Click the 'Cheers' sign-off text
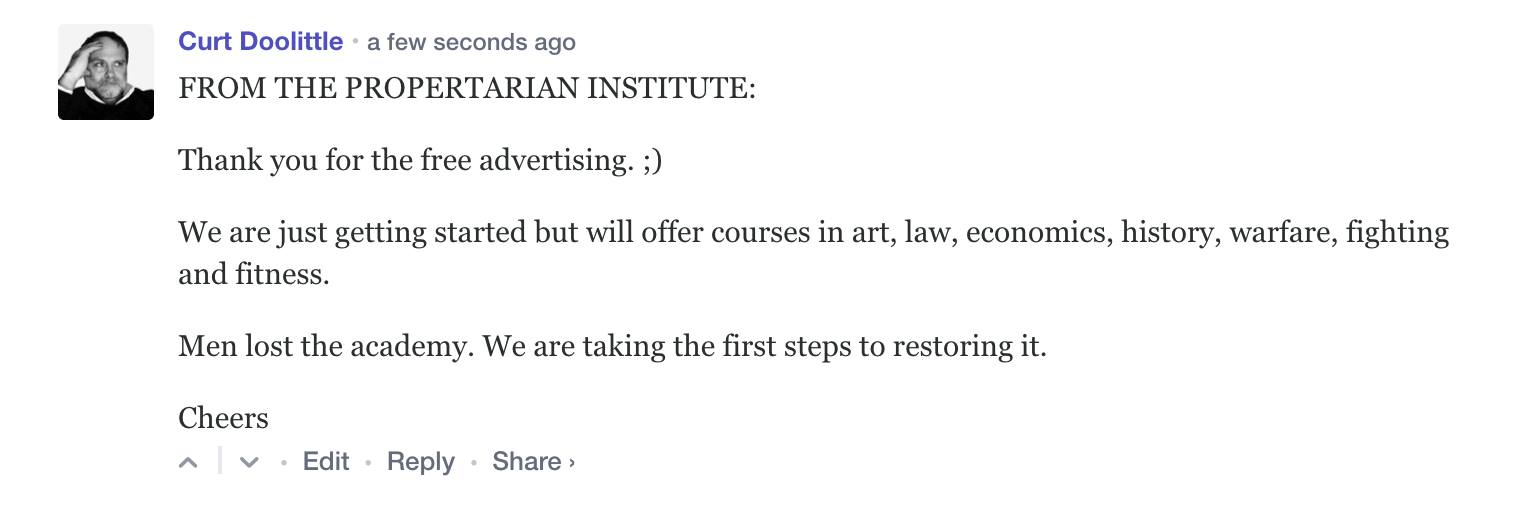This screenshot has height=522, width=1514. 223,417
